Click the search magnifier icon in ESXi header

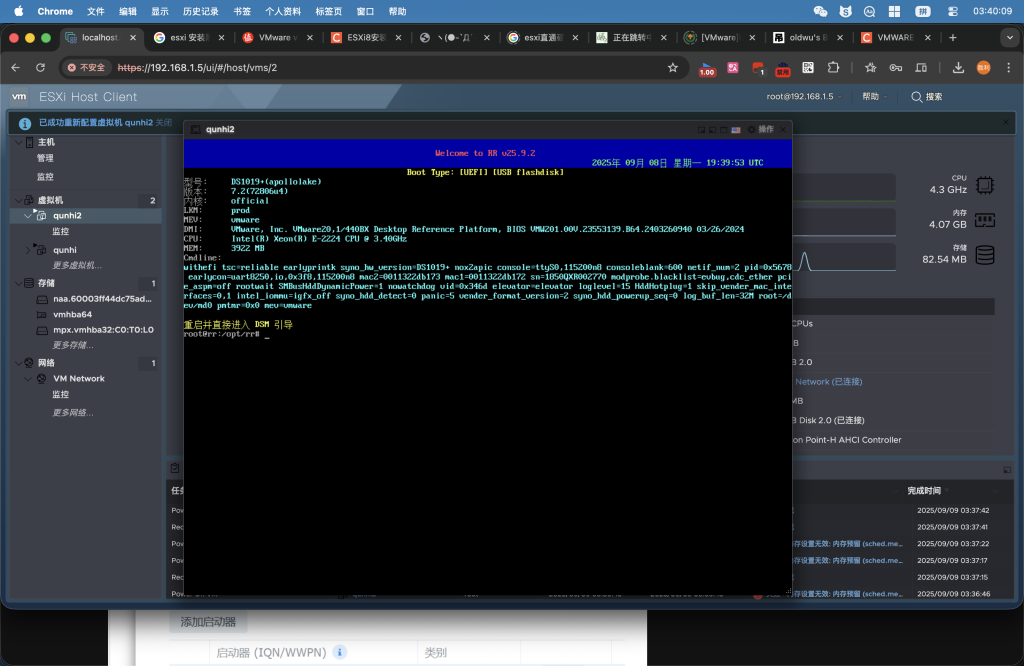[916, 97]
